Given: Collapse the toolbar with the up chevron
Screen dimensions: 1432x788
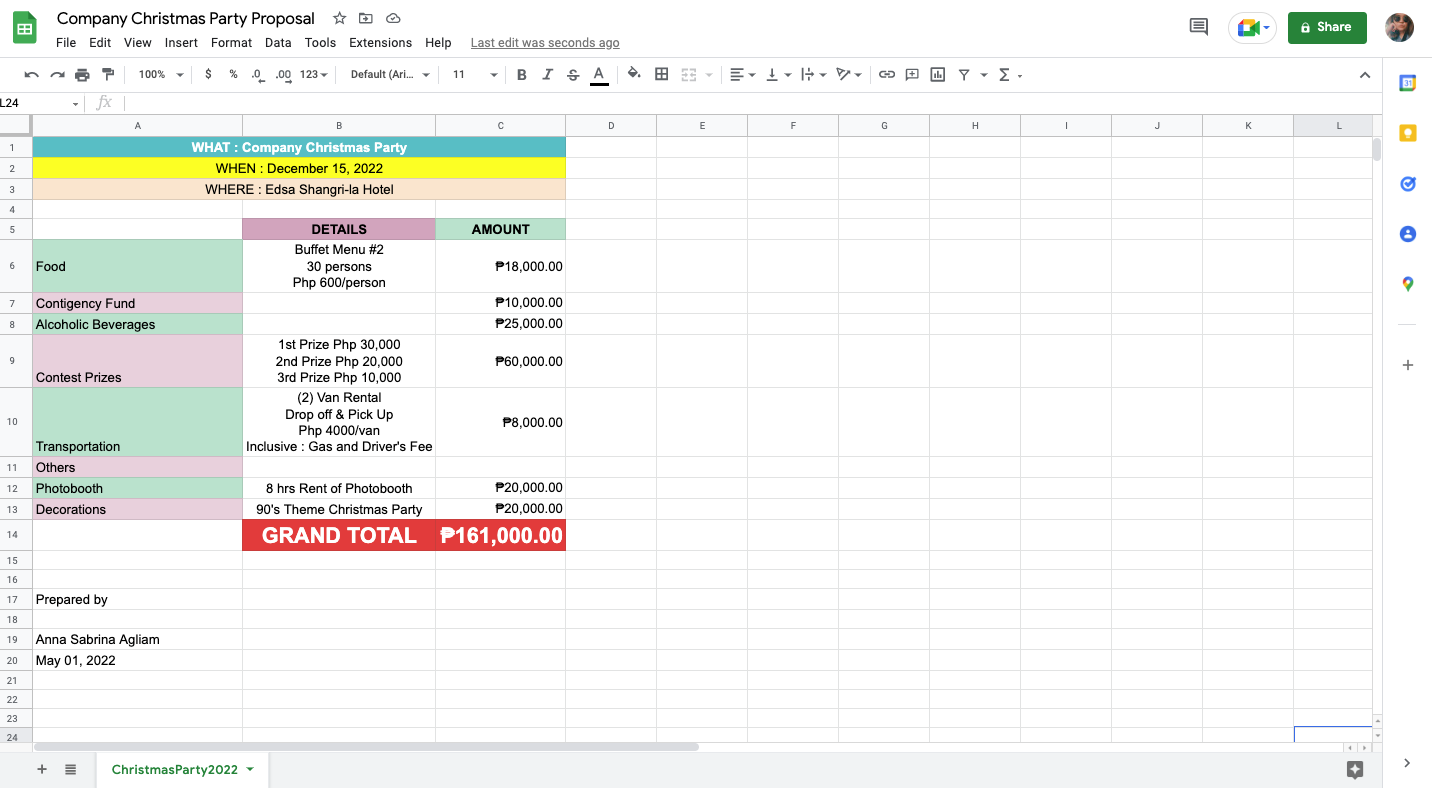Looking at the screenshot, I should click(x=1365, y=75).
